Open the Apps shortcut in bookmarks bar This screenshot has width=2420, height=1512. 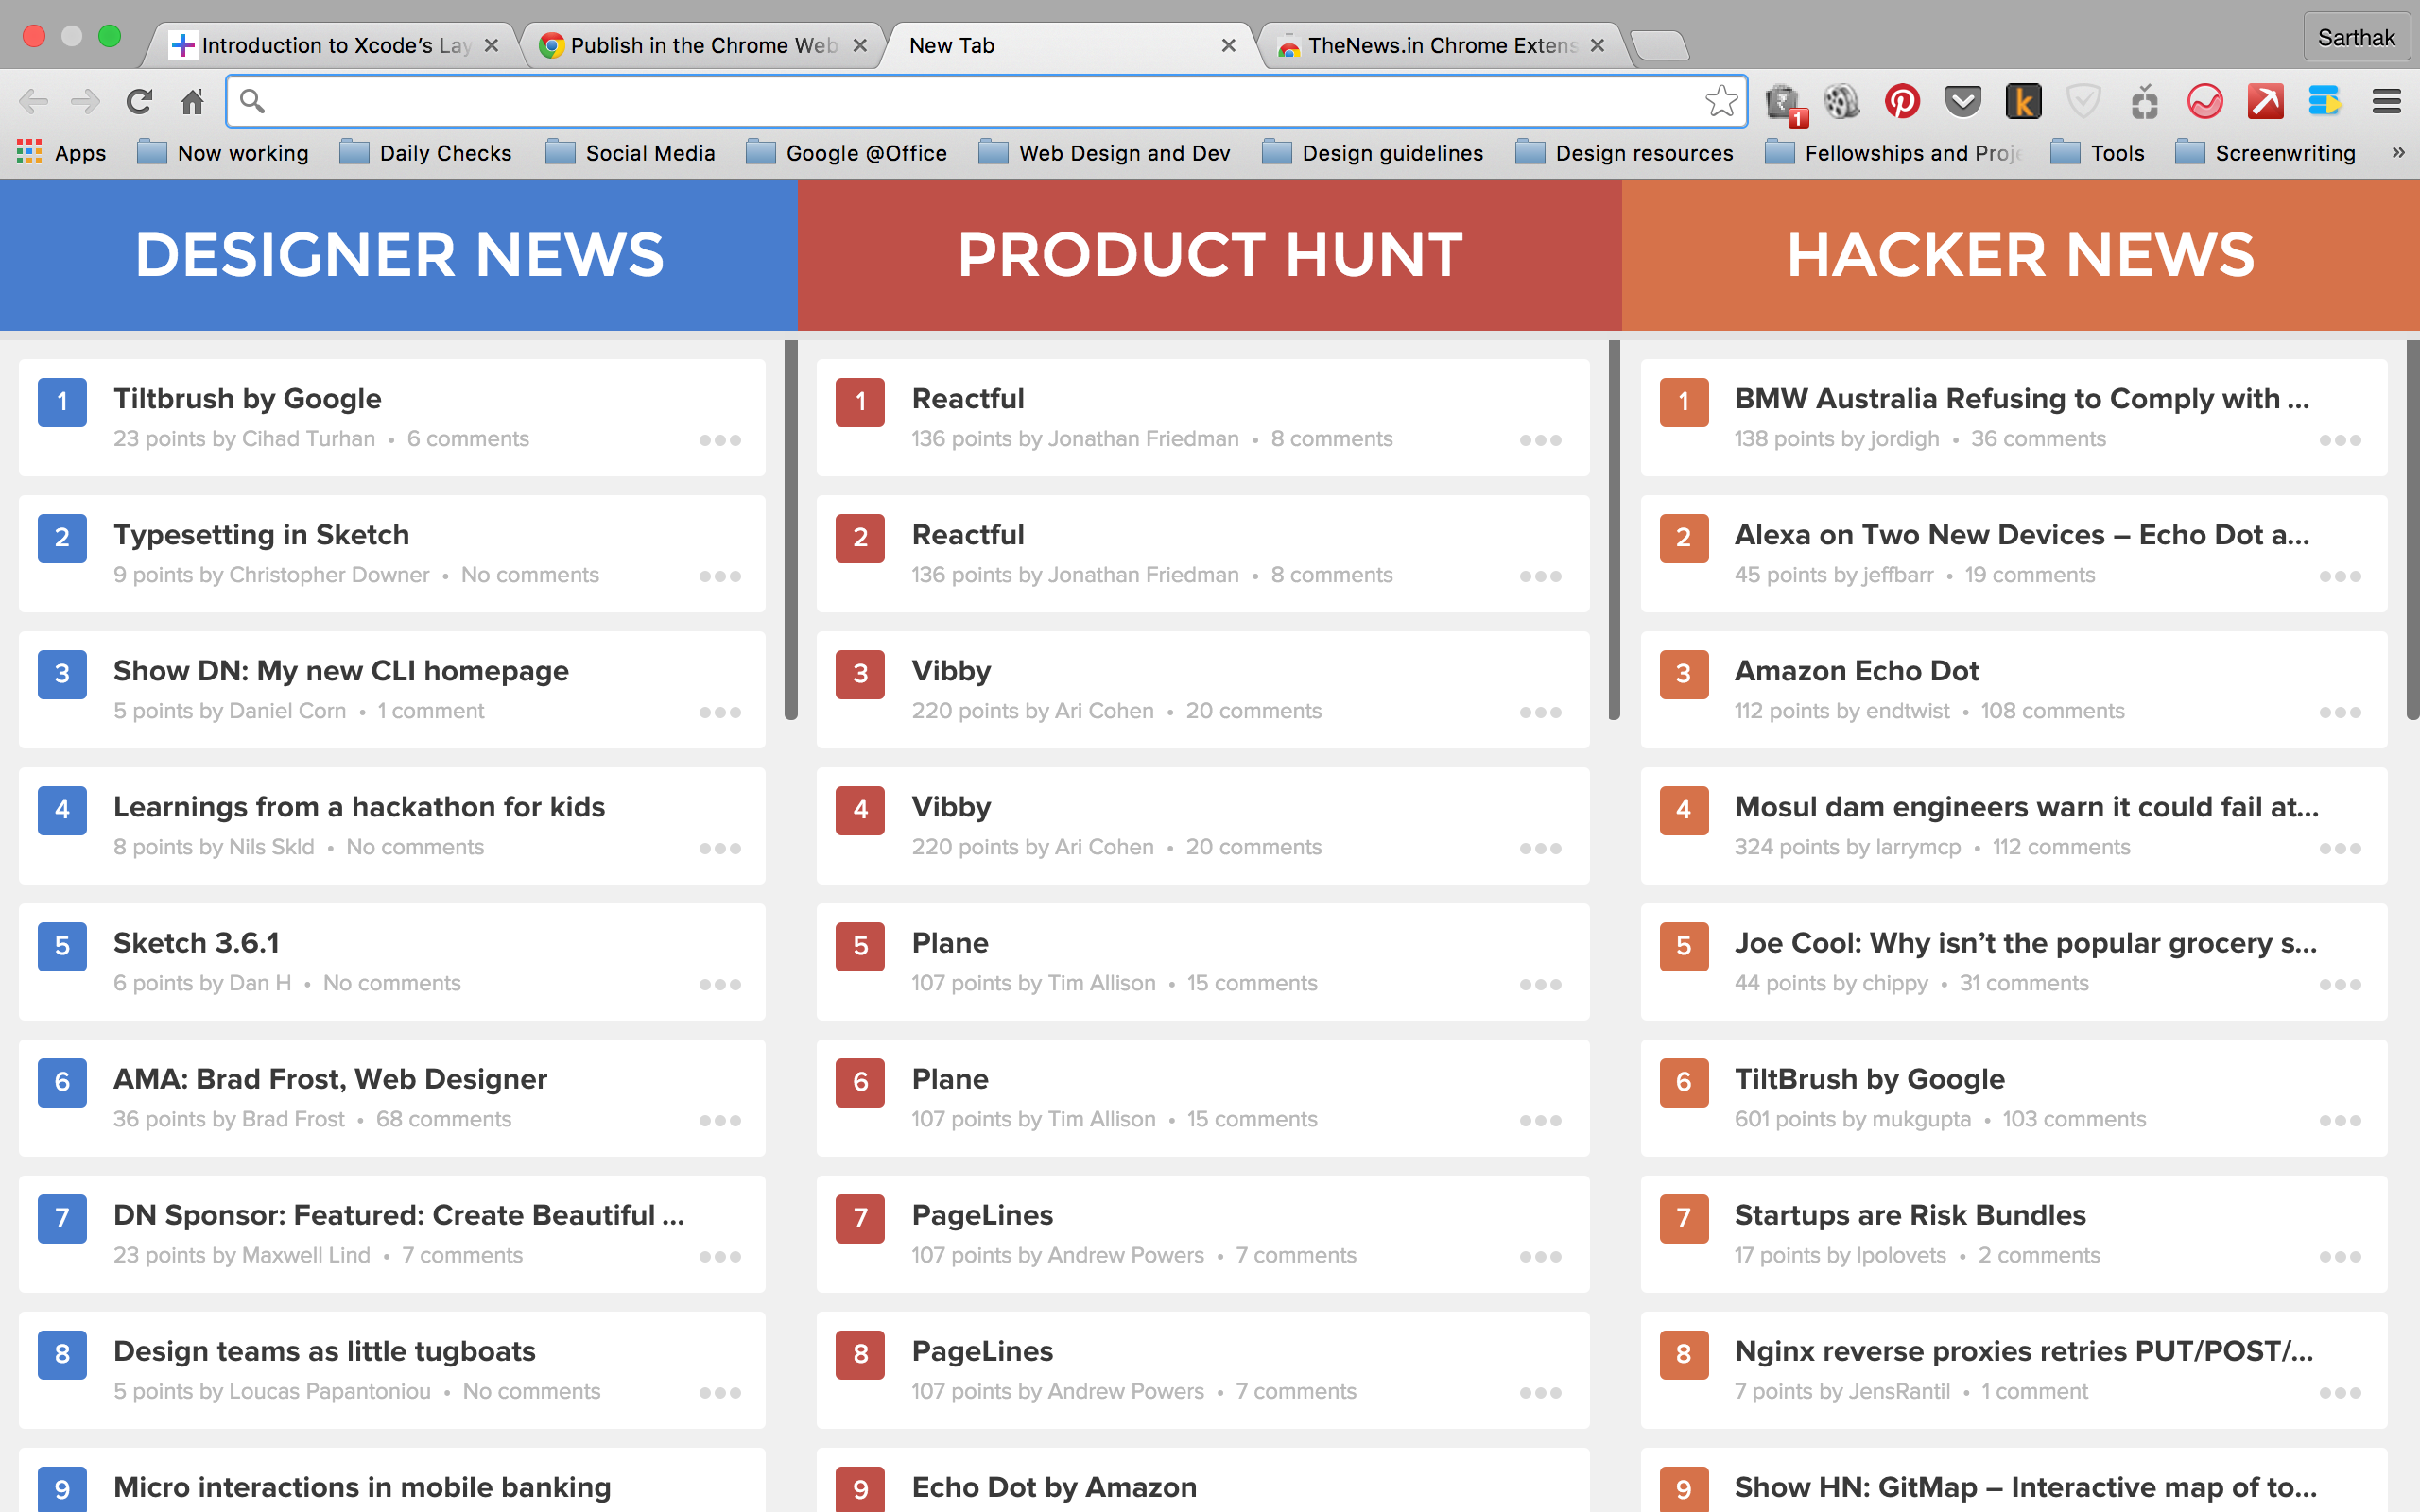point(62,153)
